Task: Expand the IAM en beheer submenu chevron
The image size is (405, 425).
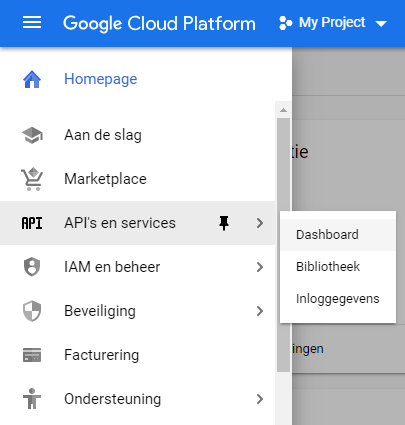Action: click(x=260, y=267)
